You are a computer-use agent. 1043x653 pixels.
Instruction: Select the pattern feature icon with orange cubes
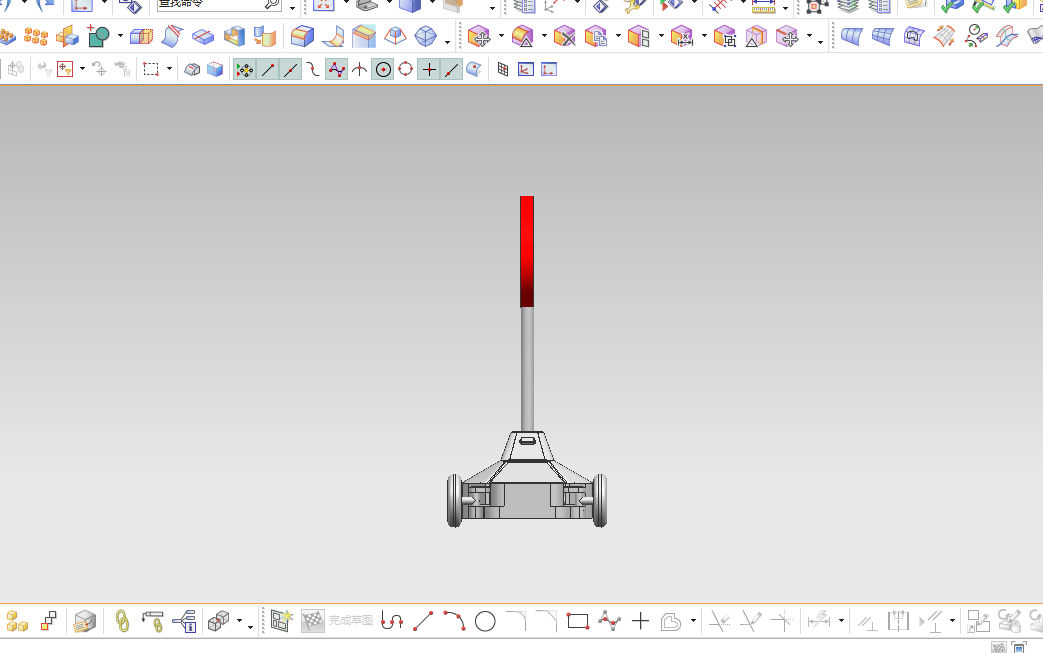[x=36, y=36]
